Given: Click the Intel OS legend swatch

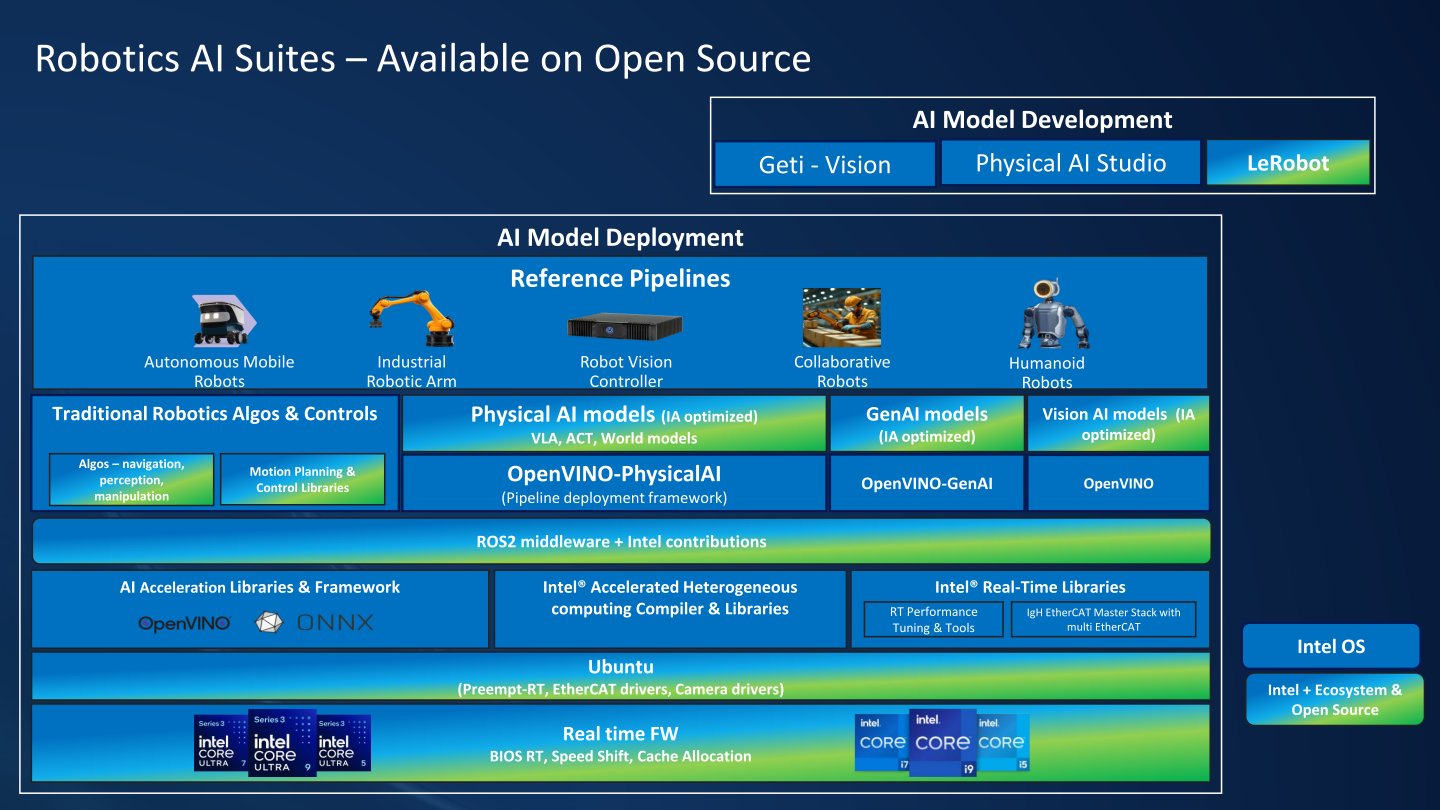Looking at the screenshot, I should pos(1331,646).
